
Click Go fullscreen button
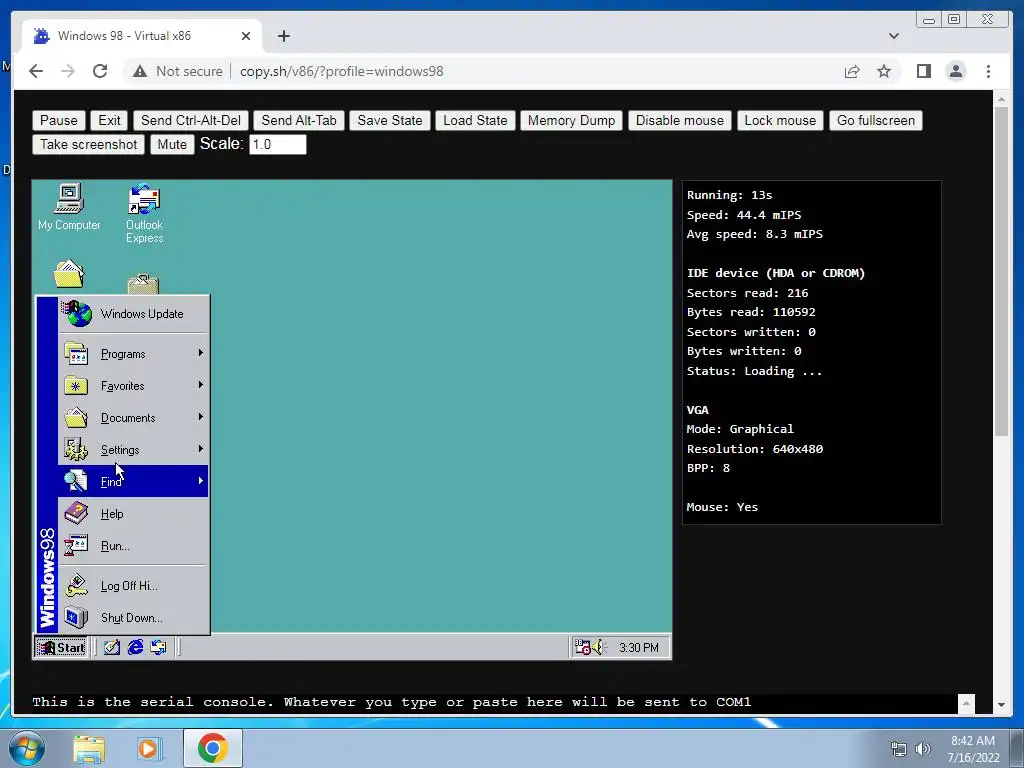[876, 120]
